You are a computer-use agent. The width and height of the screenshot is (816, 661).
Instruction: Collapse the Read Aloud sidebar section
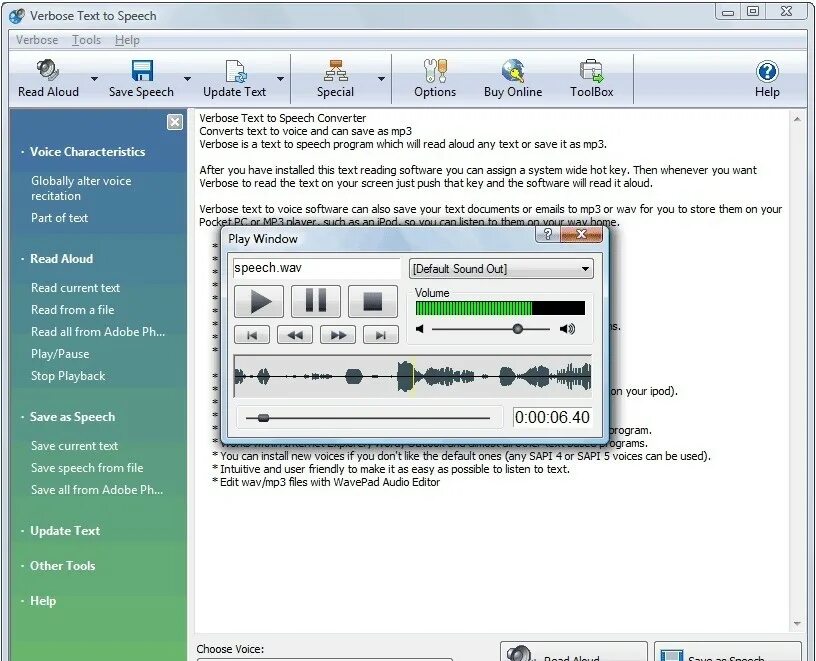point(61,259)
